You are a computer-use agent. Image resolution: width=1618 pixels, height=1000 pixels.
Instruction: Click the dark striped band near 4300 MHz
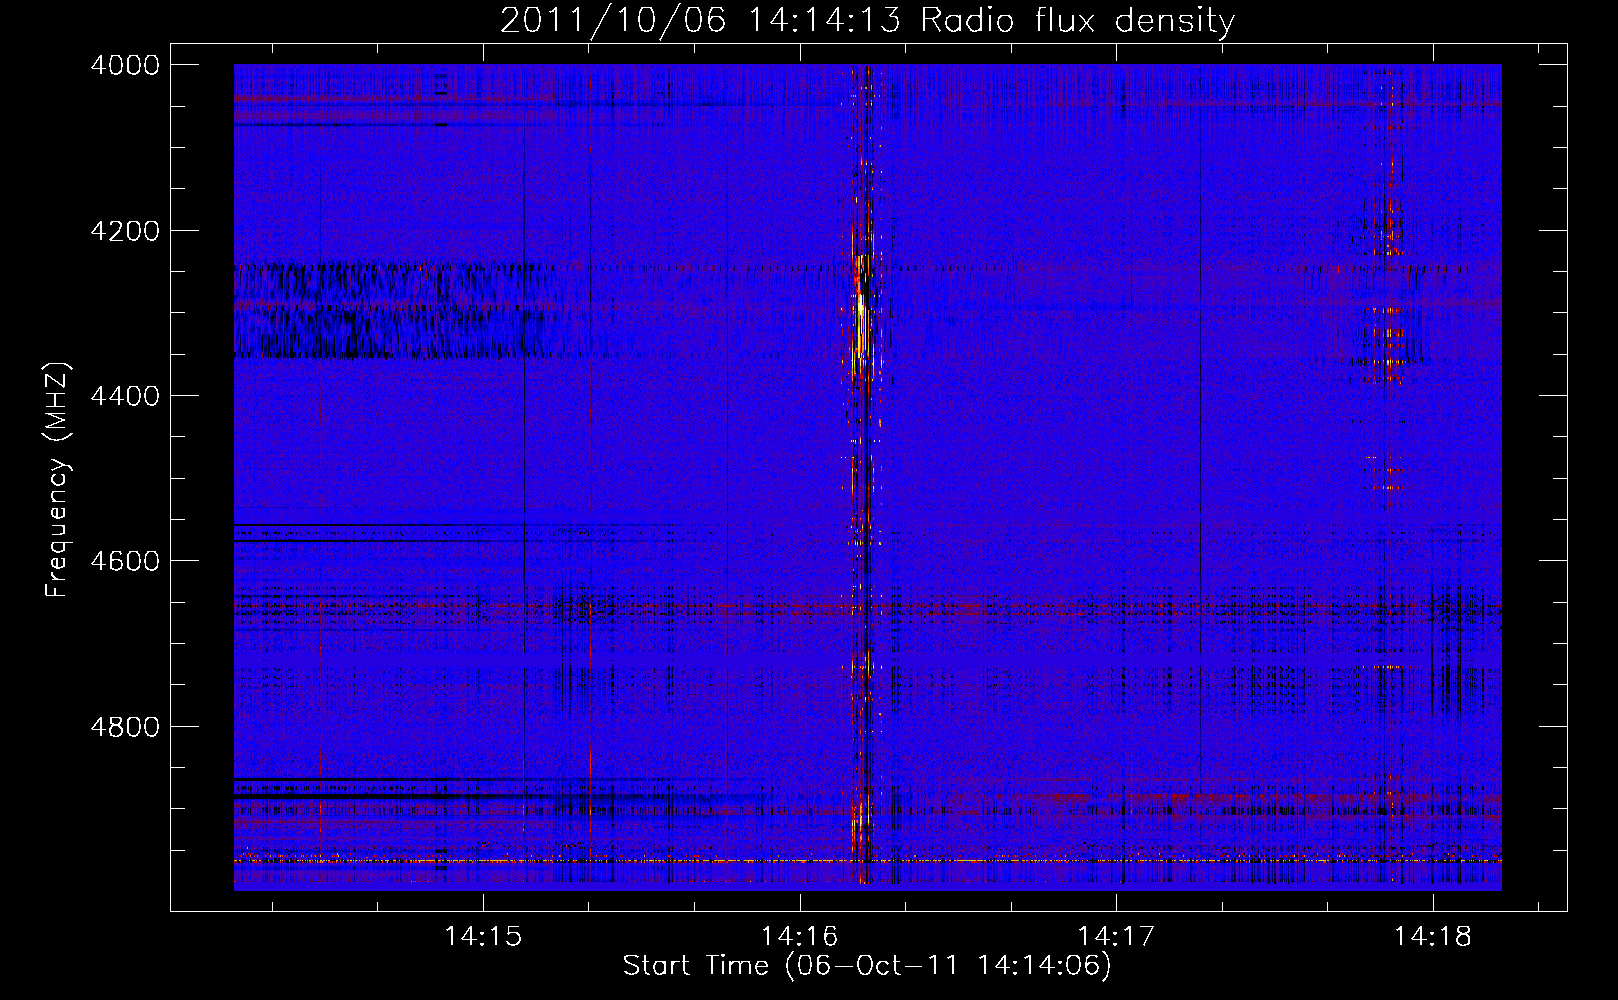pyautogui.click(x=395, y=310)
